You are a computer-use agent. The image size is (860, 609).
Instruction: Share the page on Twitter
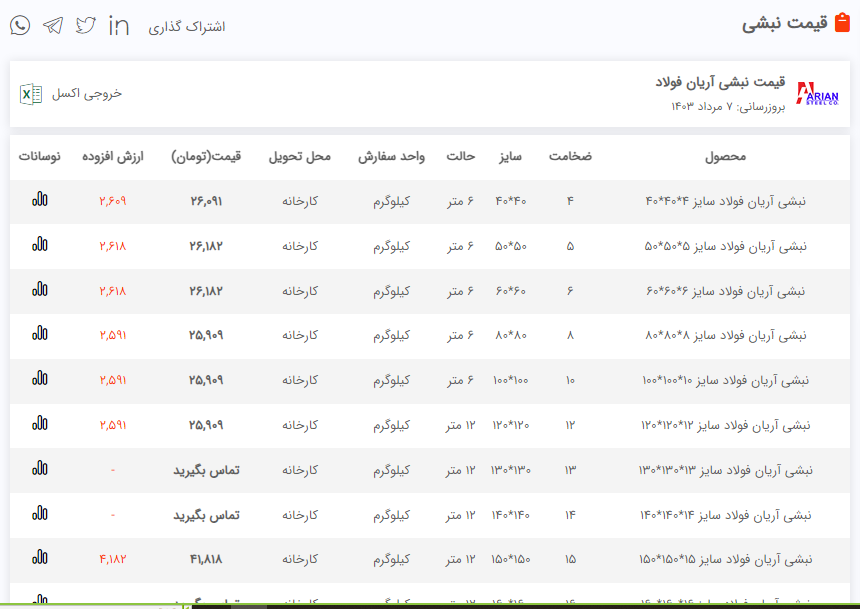point(86,26)
